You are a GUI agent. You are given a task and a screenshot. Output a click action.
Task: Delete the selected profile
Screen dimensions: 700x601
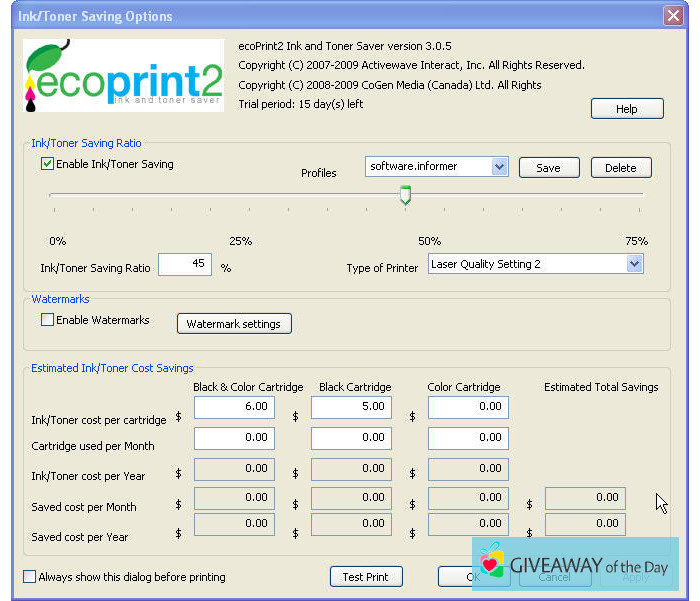[x=620, y=168]
